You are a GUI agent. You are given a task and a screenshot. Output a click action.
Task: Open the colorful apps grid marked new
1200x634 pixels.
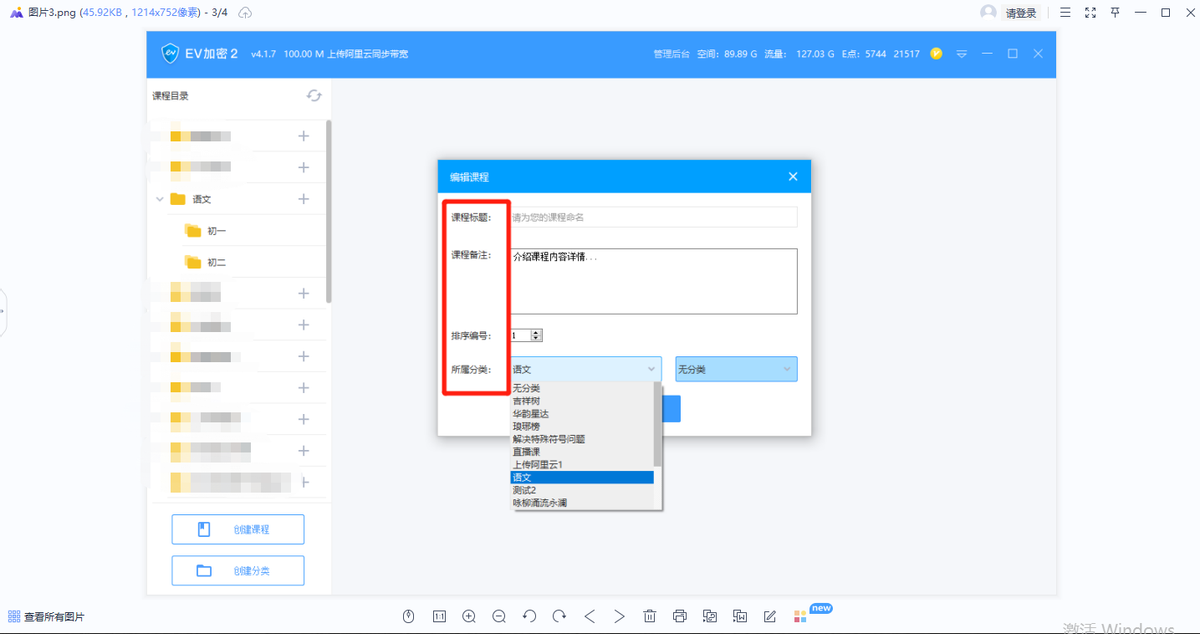pyautogui.click(x=800, y=616)
